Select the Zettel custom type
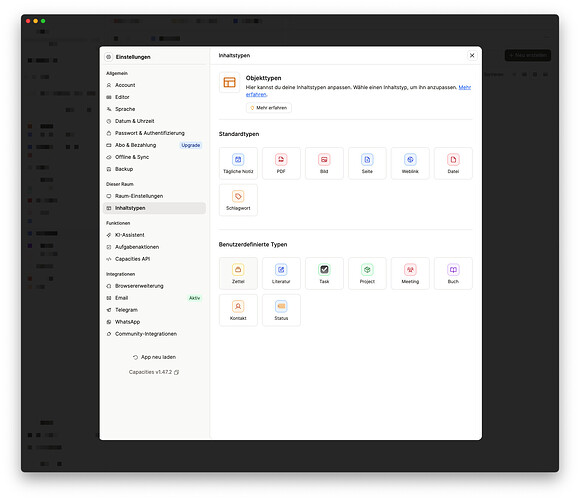 pos(238,273)
